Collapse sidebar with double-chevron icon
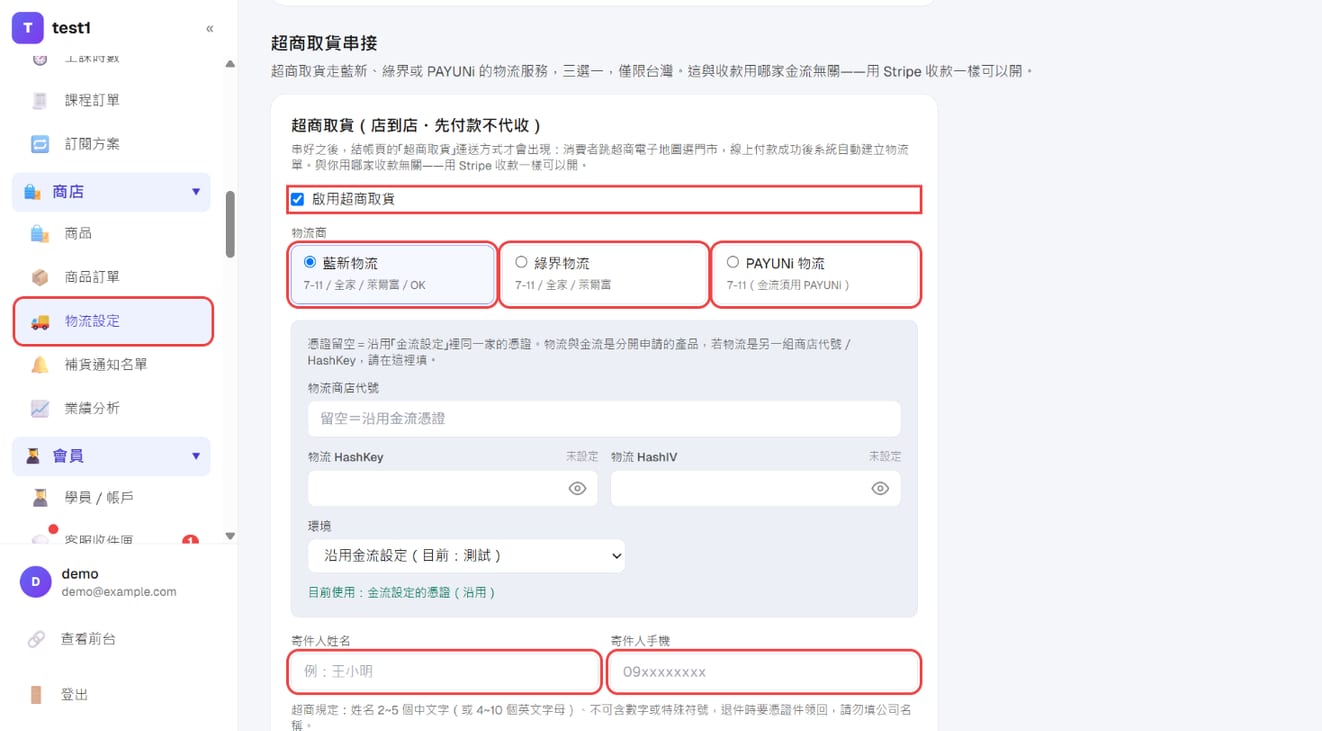Screen dimensions: 1322x731 pyautogui.click(x=209, y=29)
